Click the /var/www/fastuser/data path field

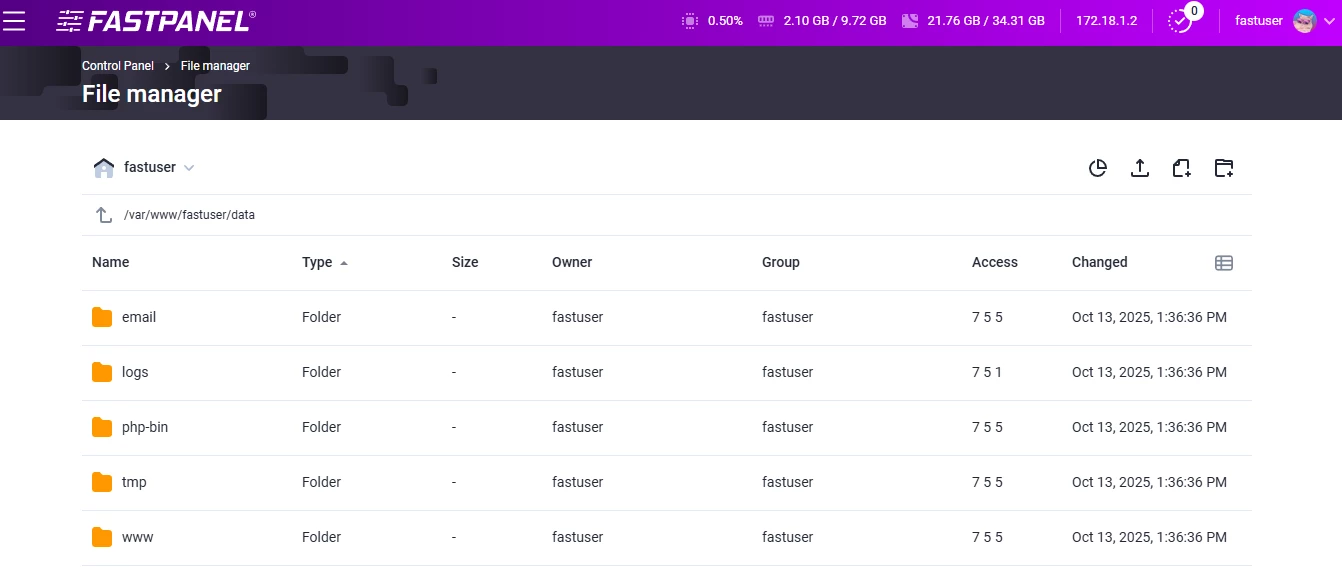point(189,215)
